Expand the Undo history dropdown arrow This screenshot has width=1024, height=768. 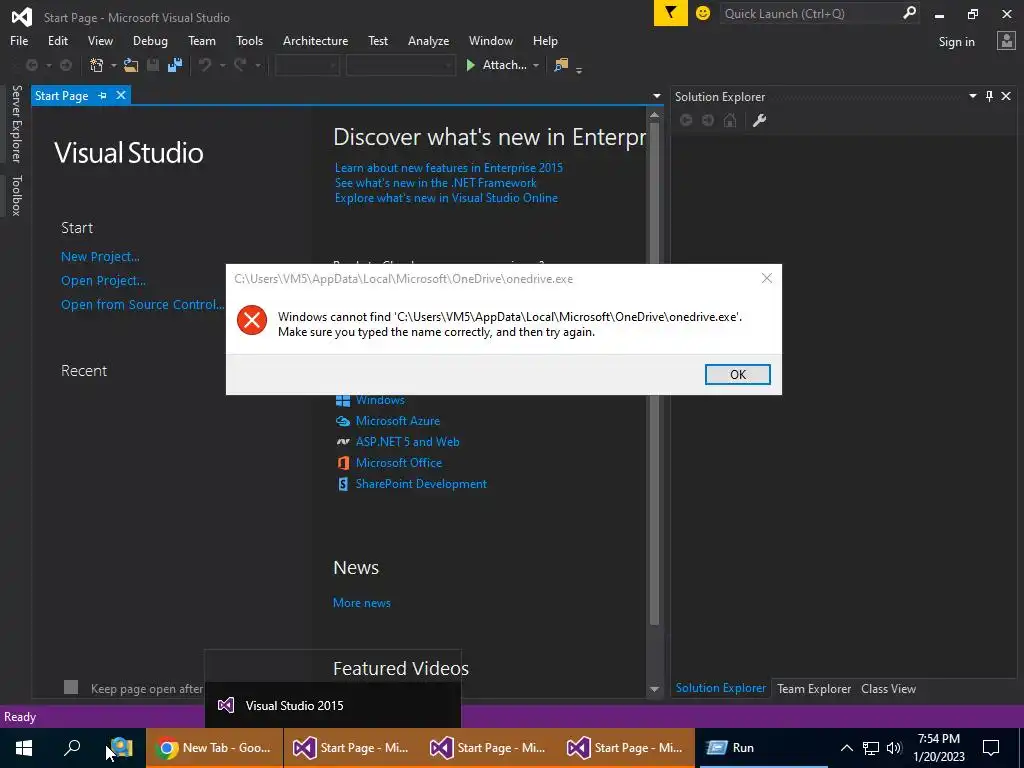coord(222,65)
